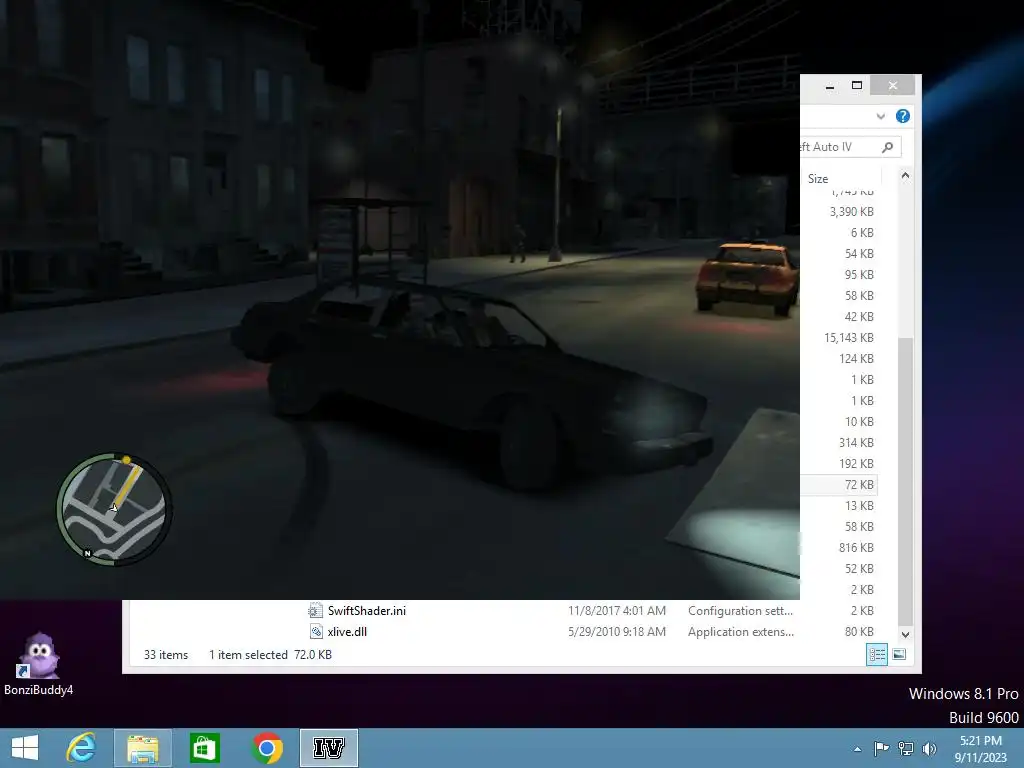Launch Google Chrome from taskbar
The height and width of the screenshot is (768, 1024).
tap(266, 748)
